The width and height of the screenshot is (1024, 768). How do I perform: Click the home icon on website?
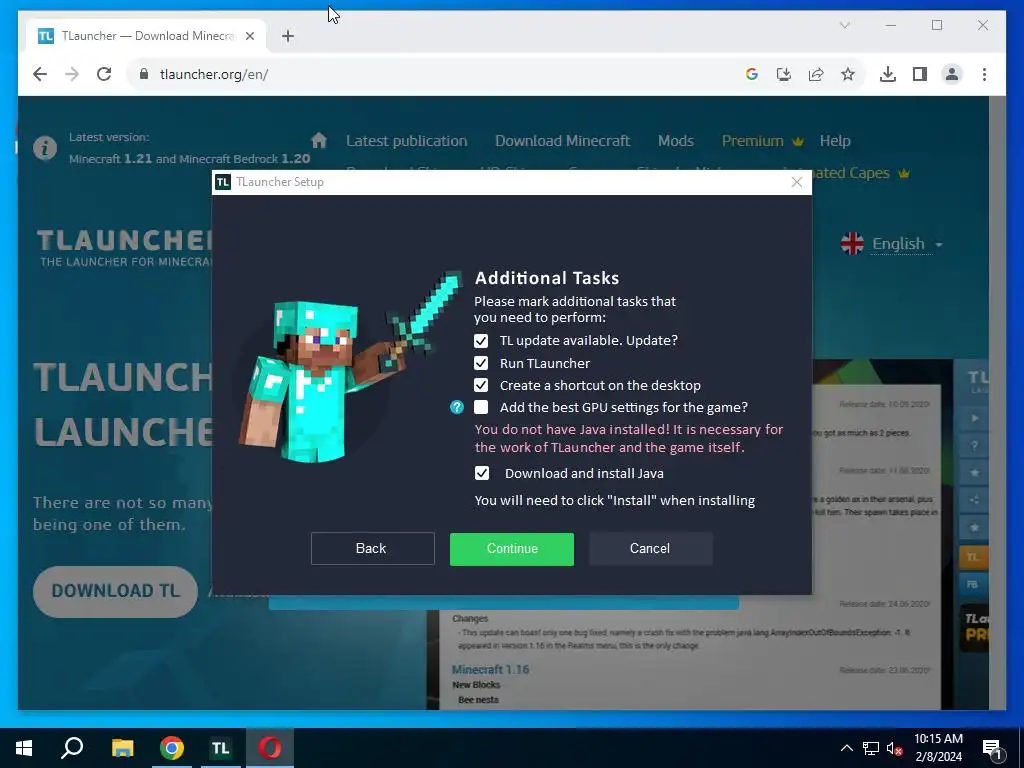pos(319,140)
